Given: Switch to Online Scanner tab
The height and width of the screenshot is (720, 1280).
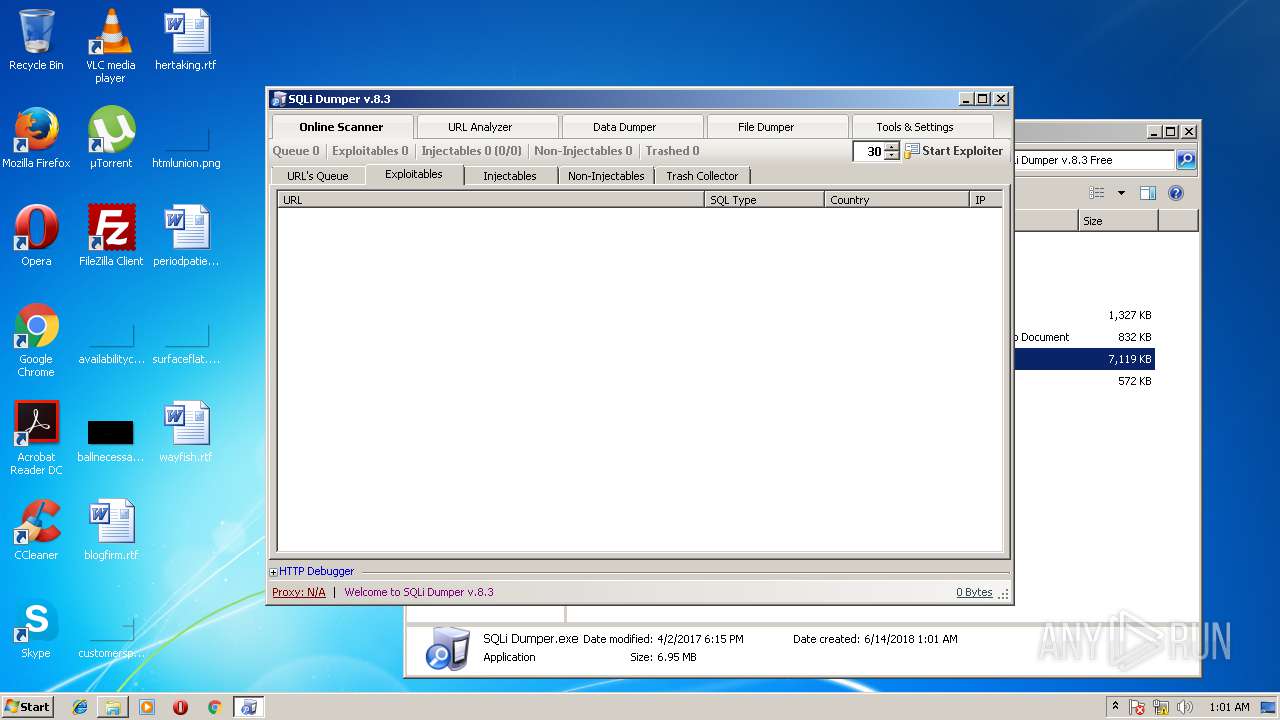Looking at the screenshot, I should [341, 127].
